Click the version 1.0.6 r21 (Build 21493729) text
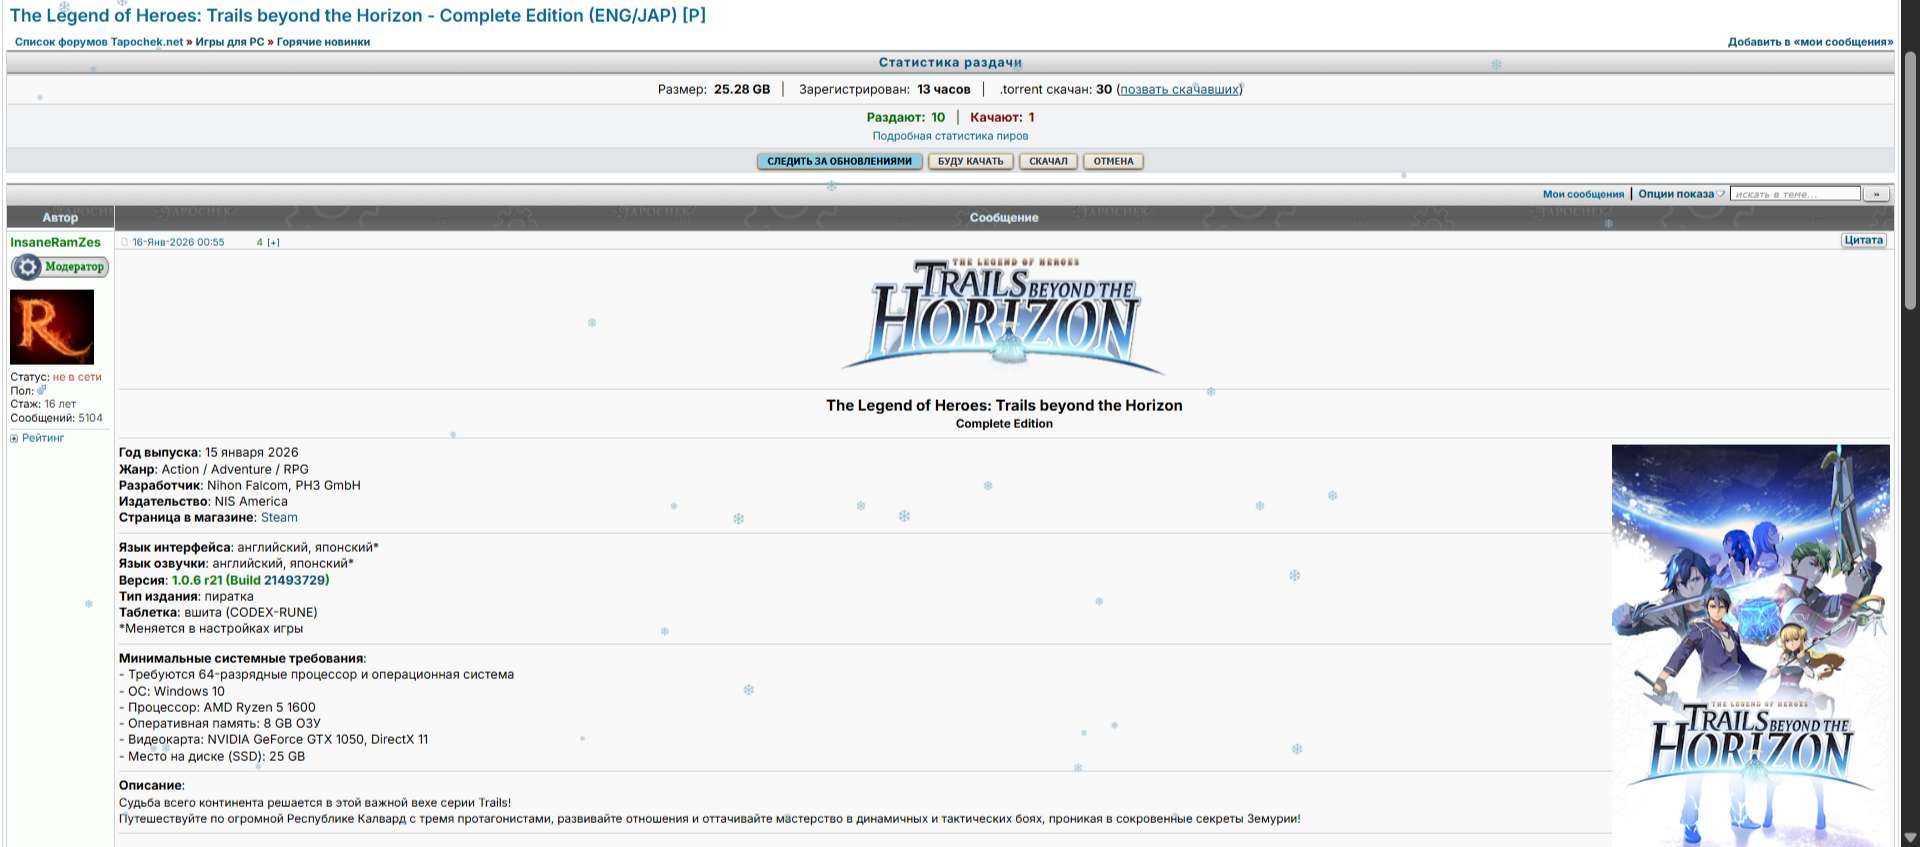This screenshot has width=1920, height=847. click(x=250, y=580)
